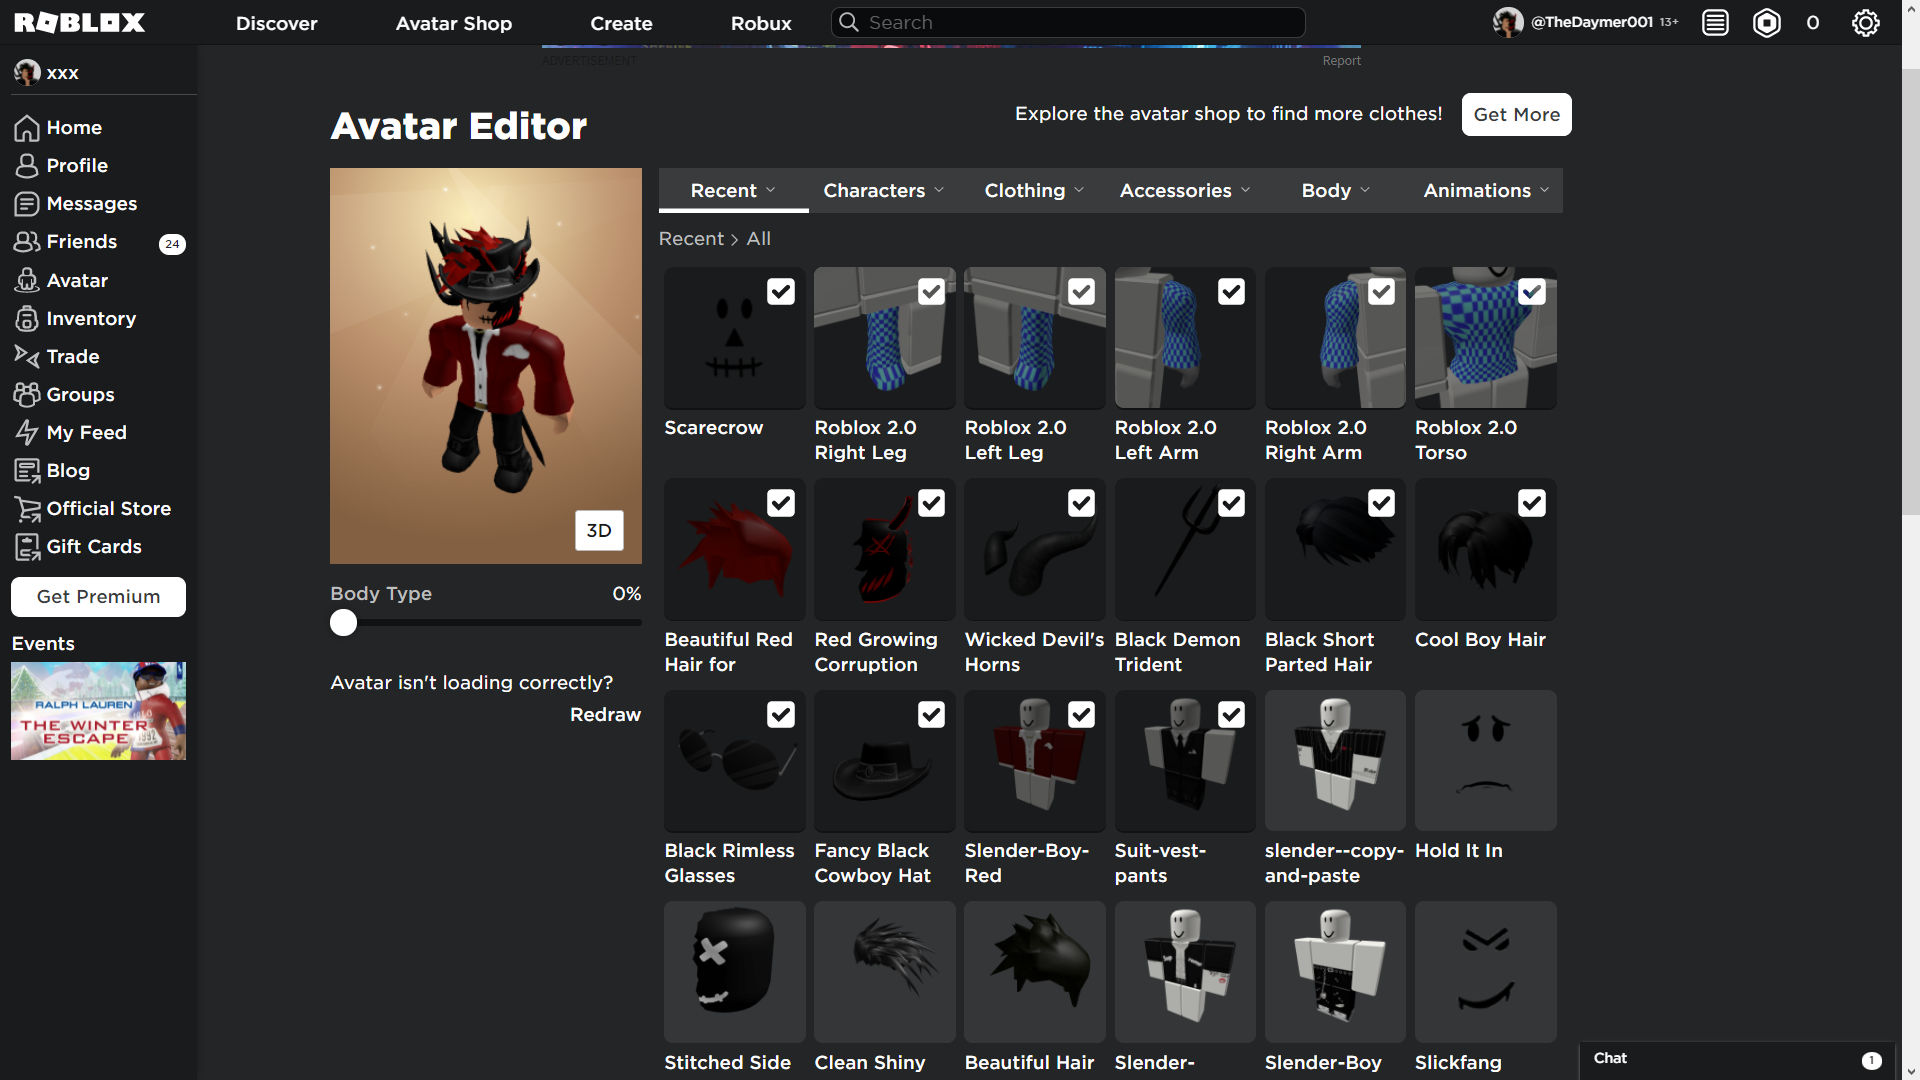Open the Messages sidebar icon

click(x=27, y=204)
